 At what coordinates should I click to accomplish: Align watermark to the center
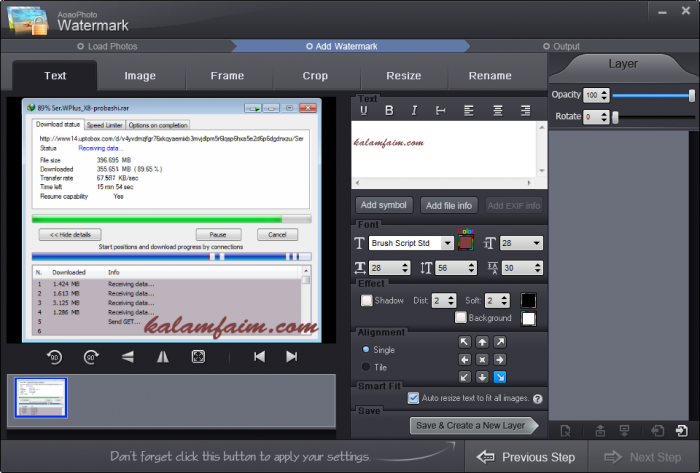(482, 360)
